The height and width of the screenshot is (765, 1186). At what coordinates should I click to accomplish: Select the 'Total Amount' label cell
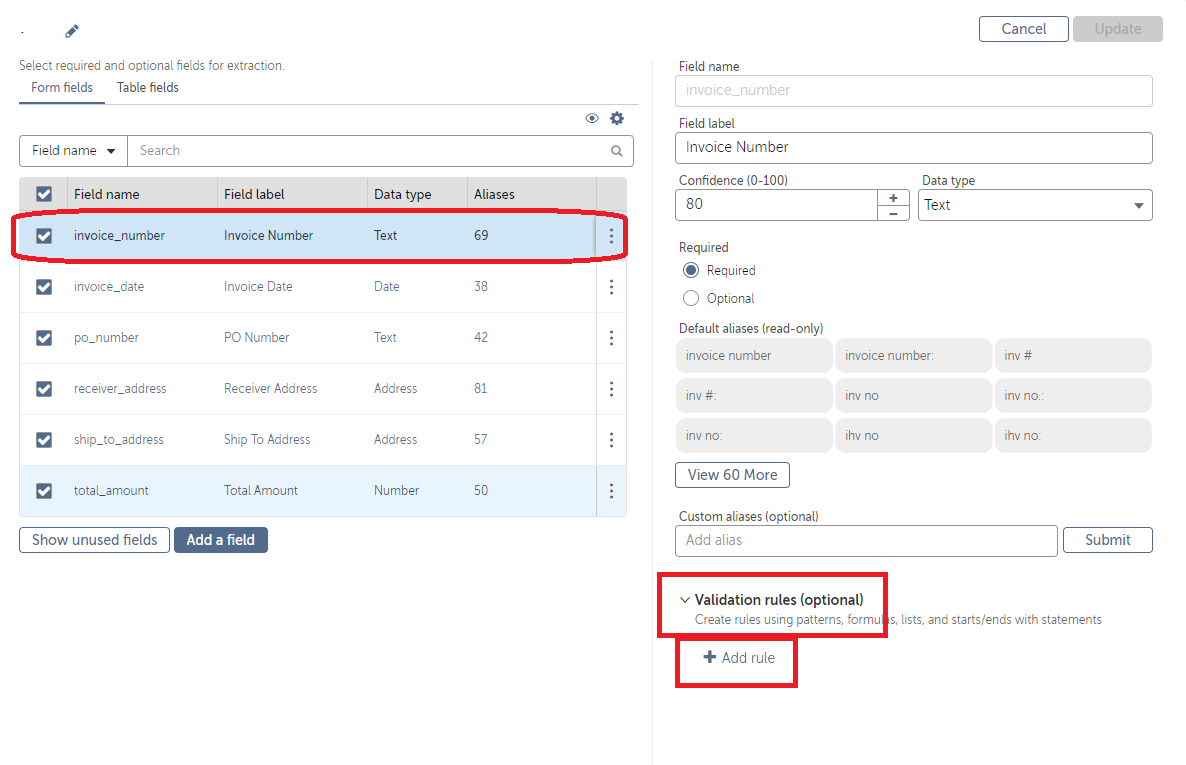[261, 490]
